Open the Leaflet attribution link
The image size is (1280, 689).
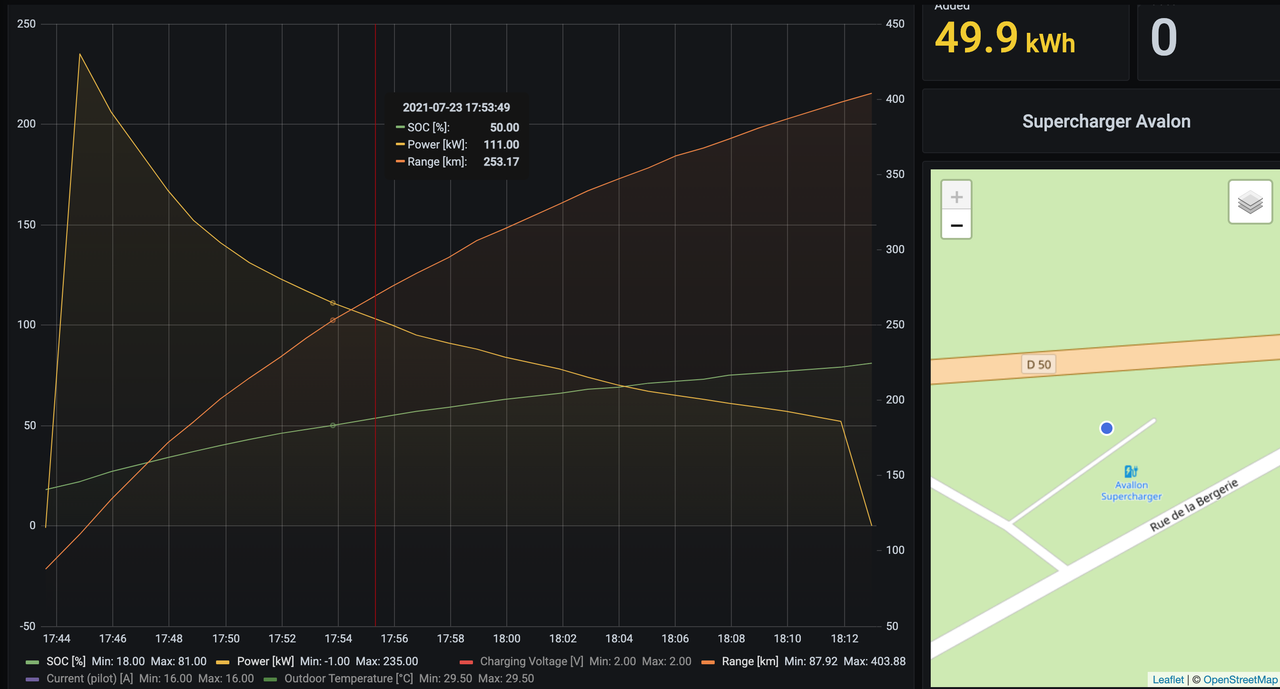tap(1168, 680)
